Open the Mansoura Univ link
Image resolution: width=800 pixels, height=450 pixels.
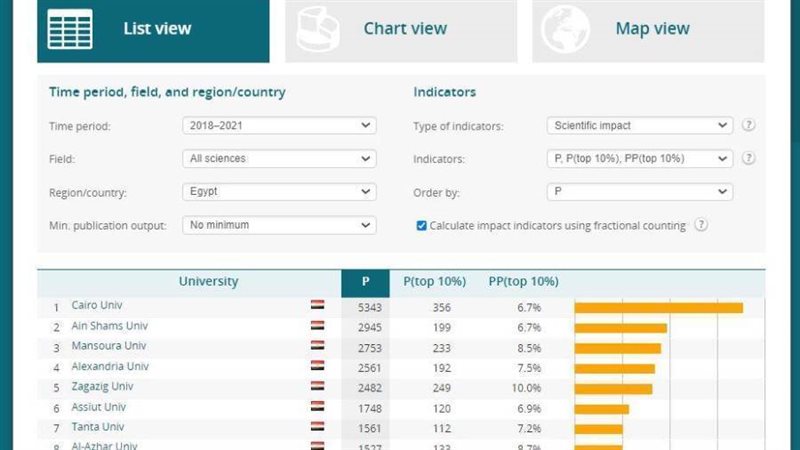104,347
